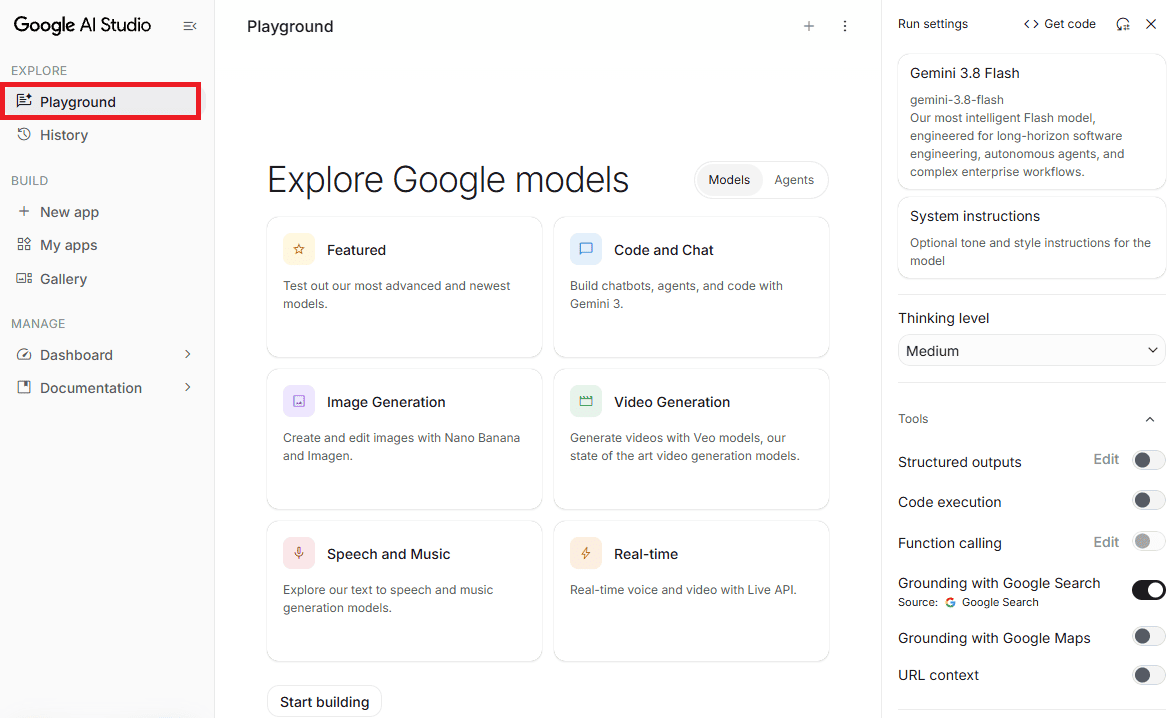1176x718 pixels.
Task: Click the Dashboard label in sidebar
Action: [x=76, y=355]
